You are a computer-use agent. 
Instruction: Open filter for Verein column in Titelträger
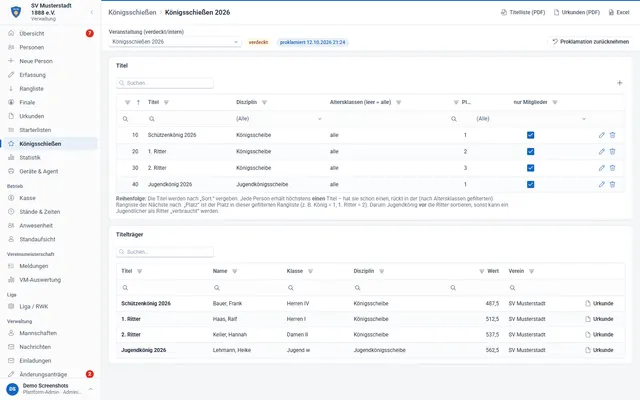coord(531,271)
